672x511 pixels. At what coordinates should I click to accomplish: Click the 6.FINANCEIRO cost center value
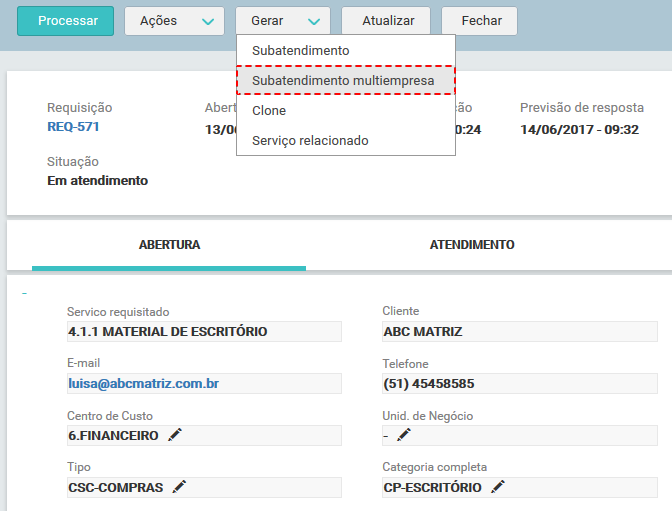pyautogui.click(x=114, y=436)
